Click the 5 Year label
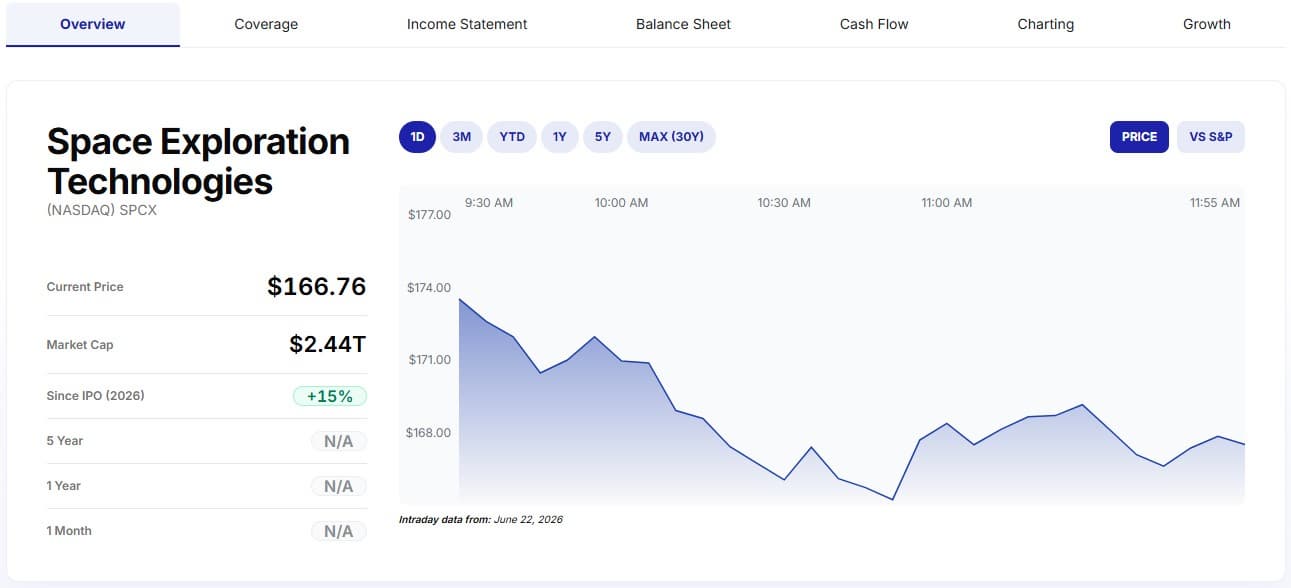 tap(65, 441)
